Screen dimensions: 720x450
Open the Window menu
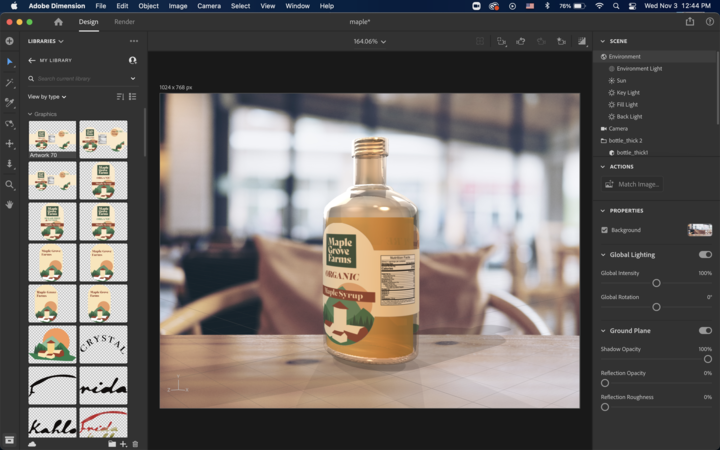pyautogui.click(x=297, y=6)
